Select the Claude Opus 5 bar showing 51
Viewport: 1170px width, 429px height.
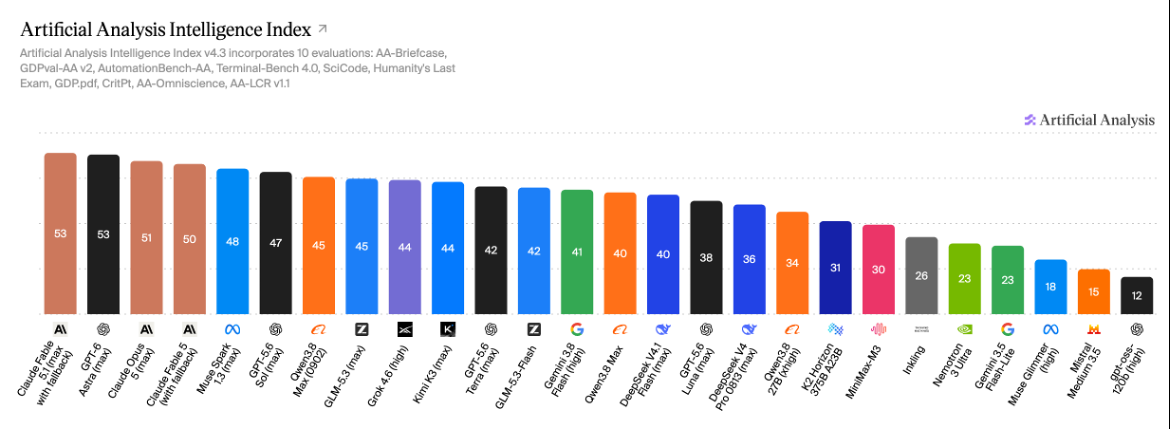tap(146, 237)
